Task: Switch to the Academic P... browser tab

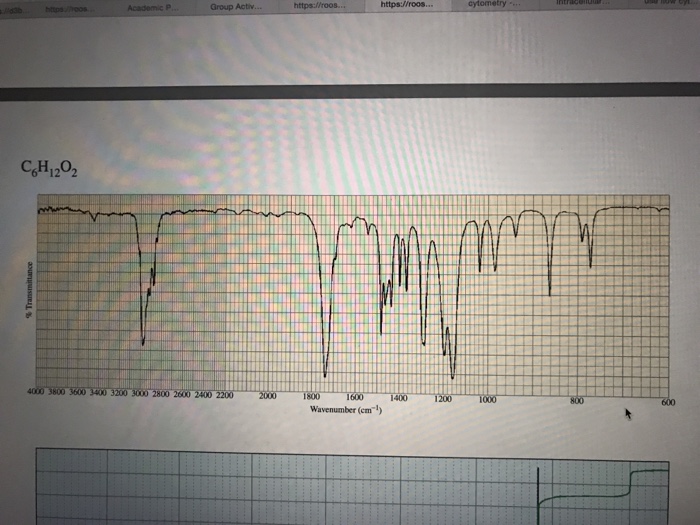Action: point(153,8)
